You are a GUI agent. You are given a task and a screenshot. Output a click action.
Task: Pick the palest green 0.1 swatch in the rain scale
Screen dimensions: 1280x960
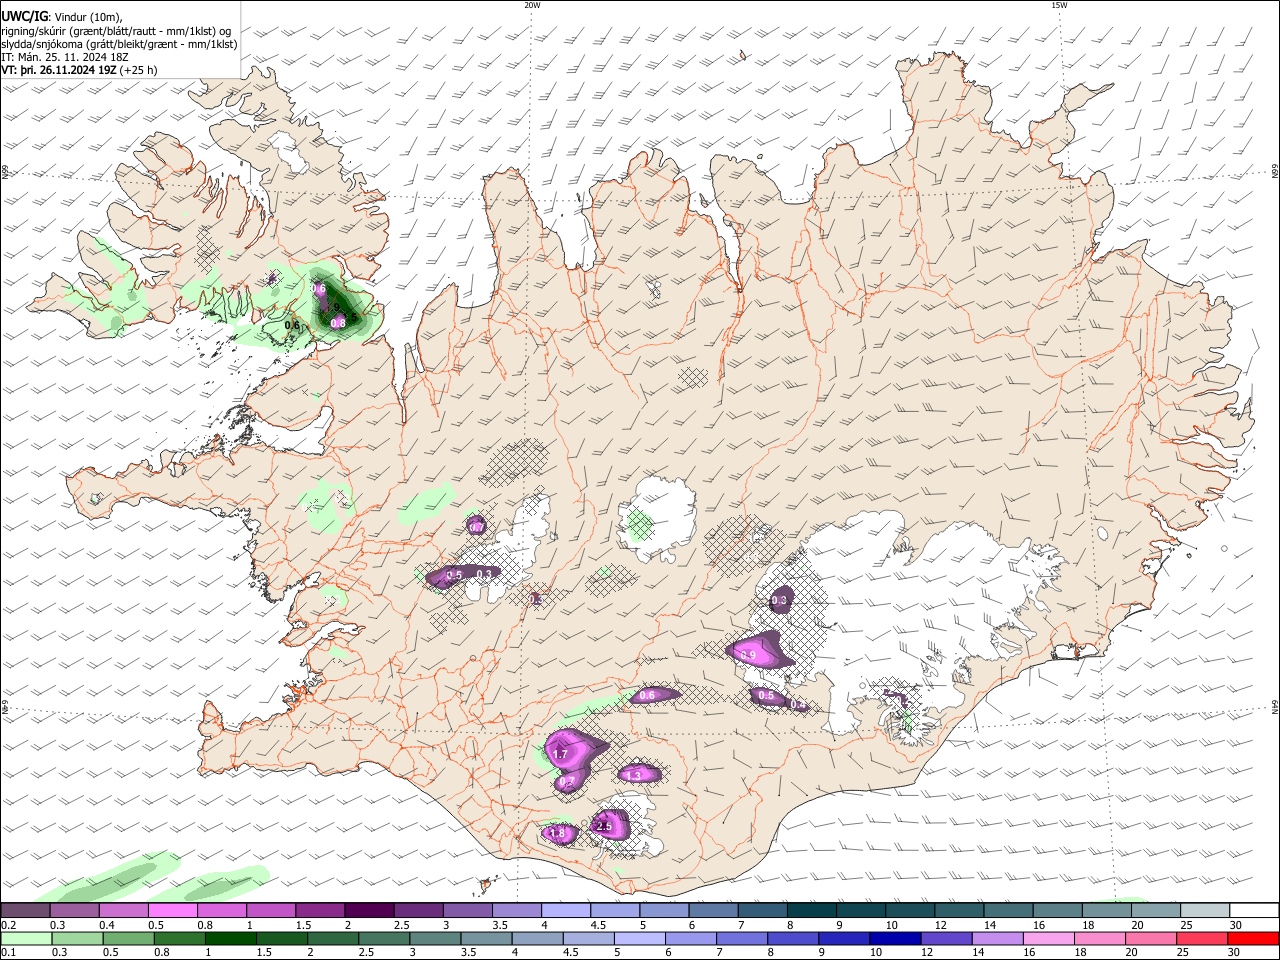[x=25, y=938]
